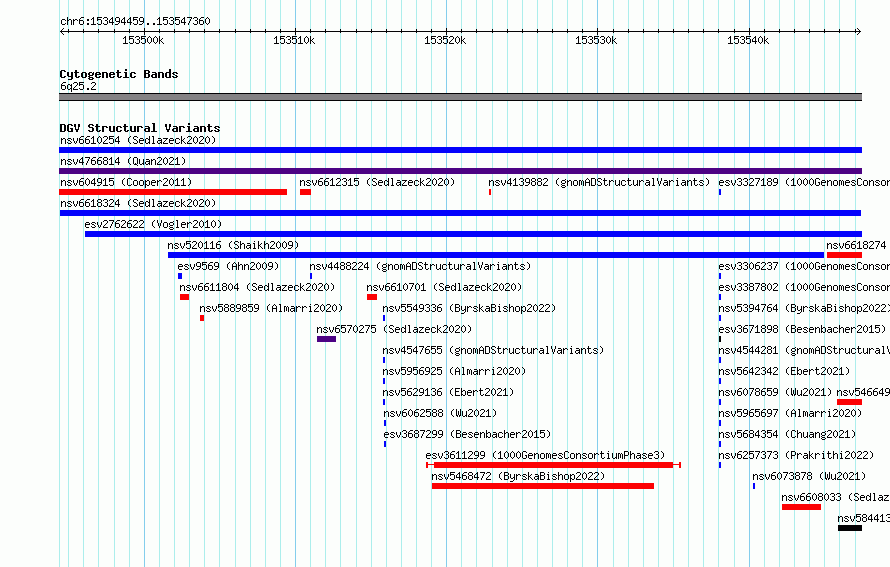This screenshot has width=890, height=567.
Task: Click the purple nsv4766814 variant bar
Action: pyautogui.click(x=460, y=171)
